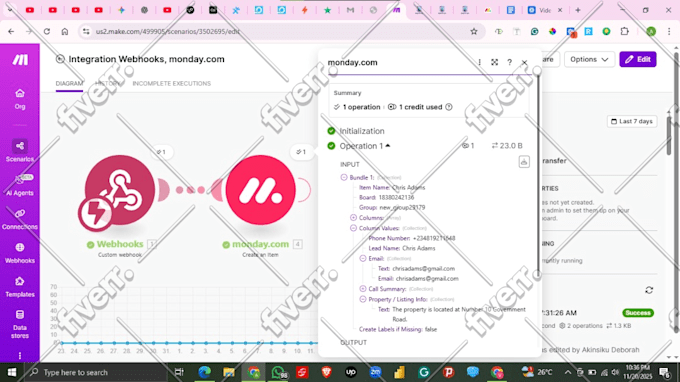This screenshot has width=680, height=382.
Task: Close the monday.com panel
Action: pos(524,62)
